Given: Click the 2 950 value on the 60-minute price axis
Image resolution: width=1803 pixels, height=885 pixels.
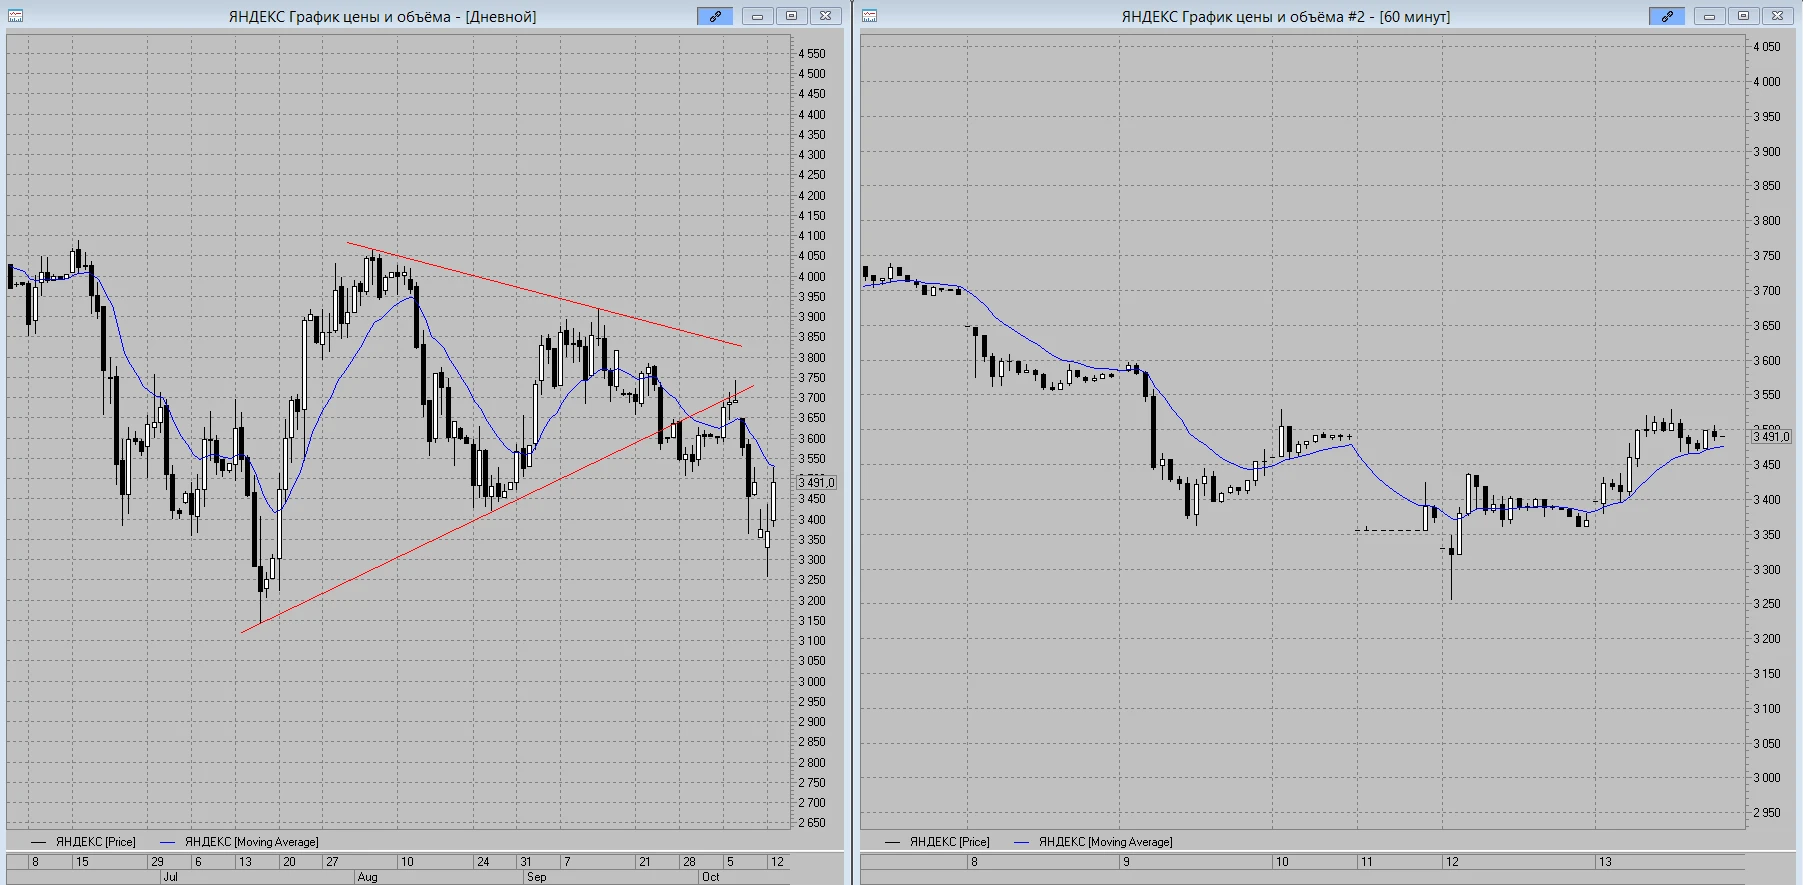Looking at the screenshot, I should coord(1767,813).
